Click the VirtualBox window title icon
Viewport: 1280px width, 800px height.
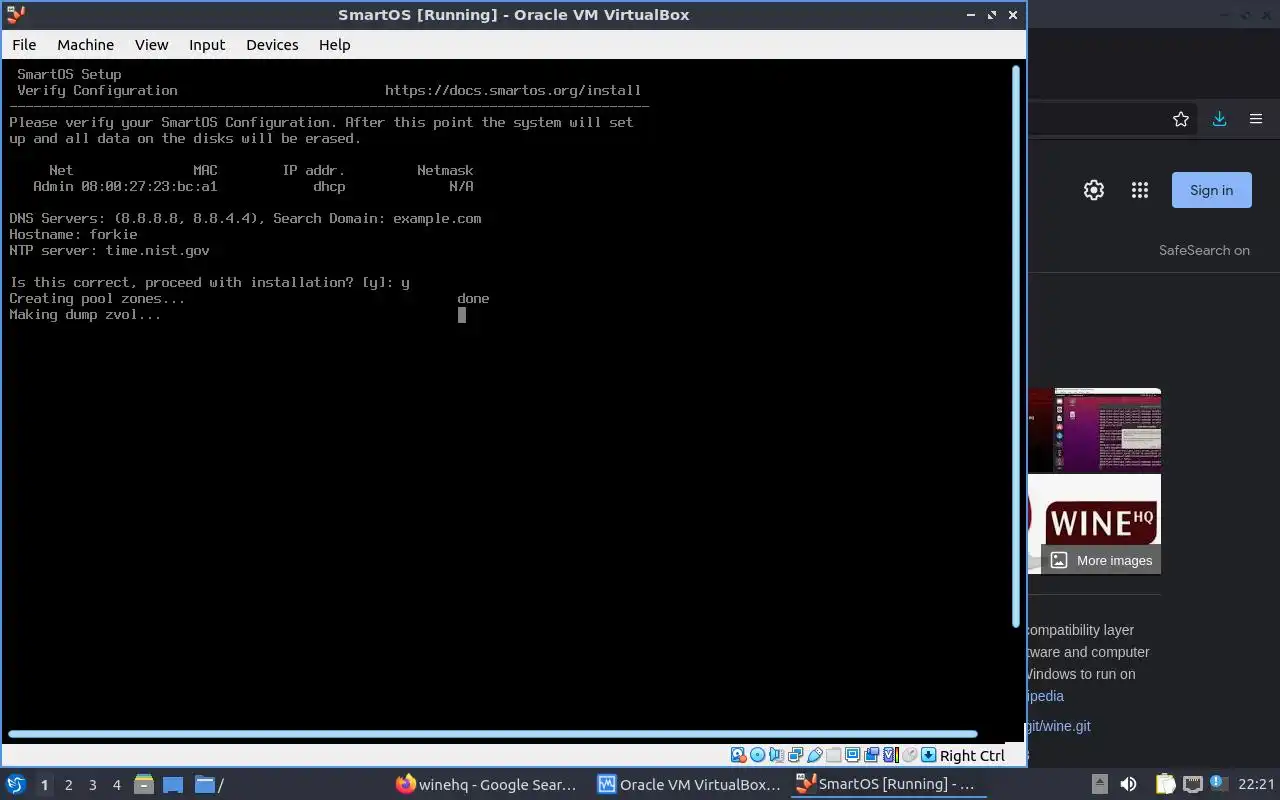point(15,14)
